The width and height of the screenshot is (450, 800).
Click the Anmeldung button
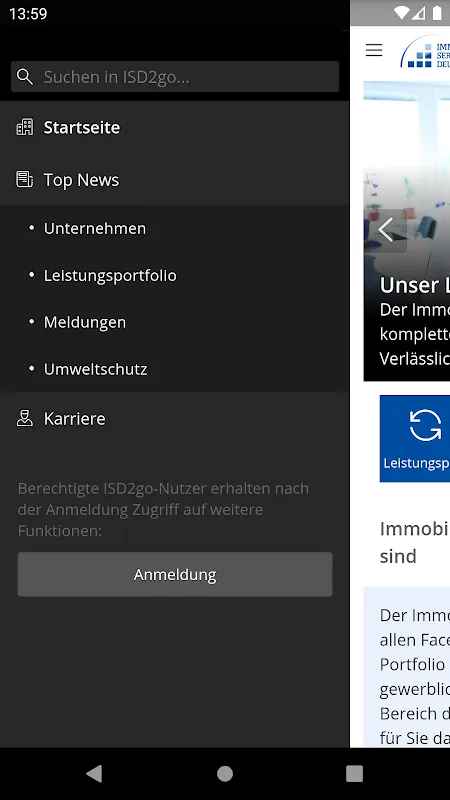coord(175,574)
